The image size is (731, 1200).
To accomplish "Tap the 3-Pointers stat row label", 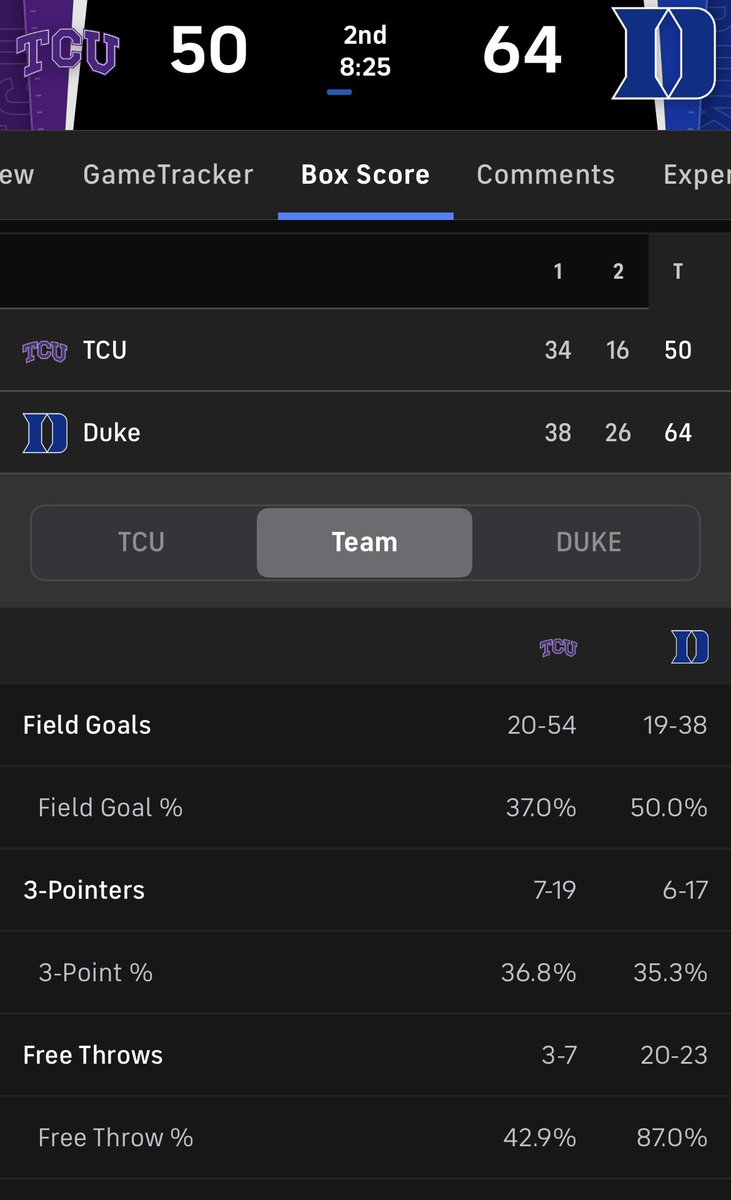I will [x=84, y=890].
